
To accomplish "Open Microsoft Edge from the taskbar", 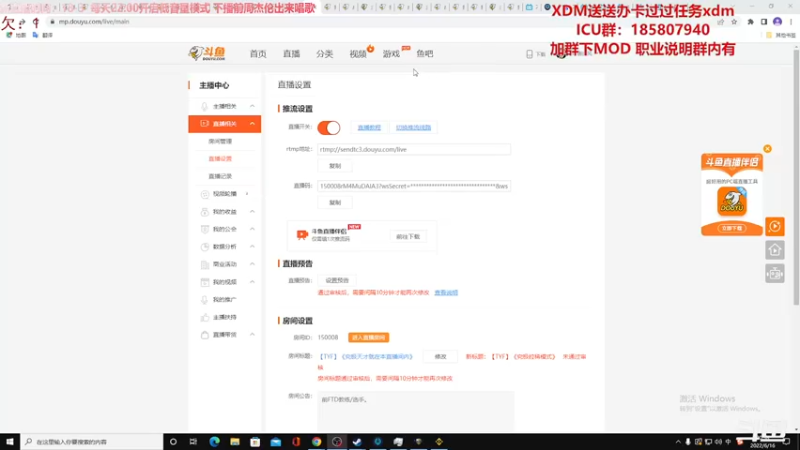I will tap(214, 441).
